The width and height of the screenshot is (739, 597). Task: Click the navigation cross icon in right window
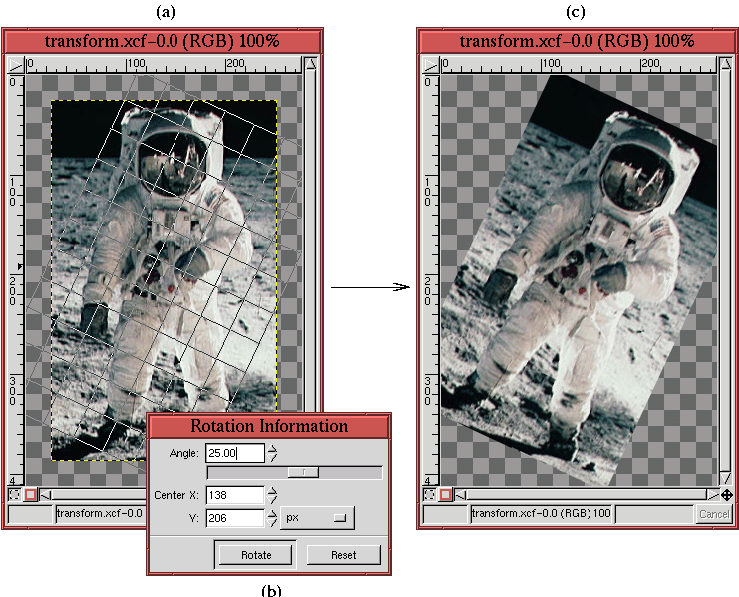tap(726, 495)
